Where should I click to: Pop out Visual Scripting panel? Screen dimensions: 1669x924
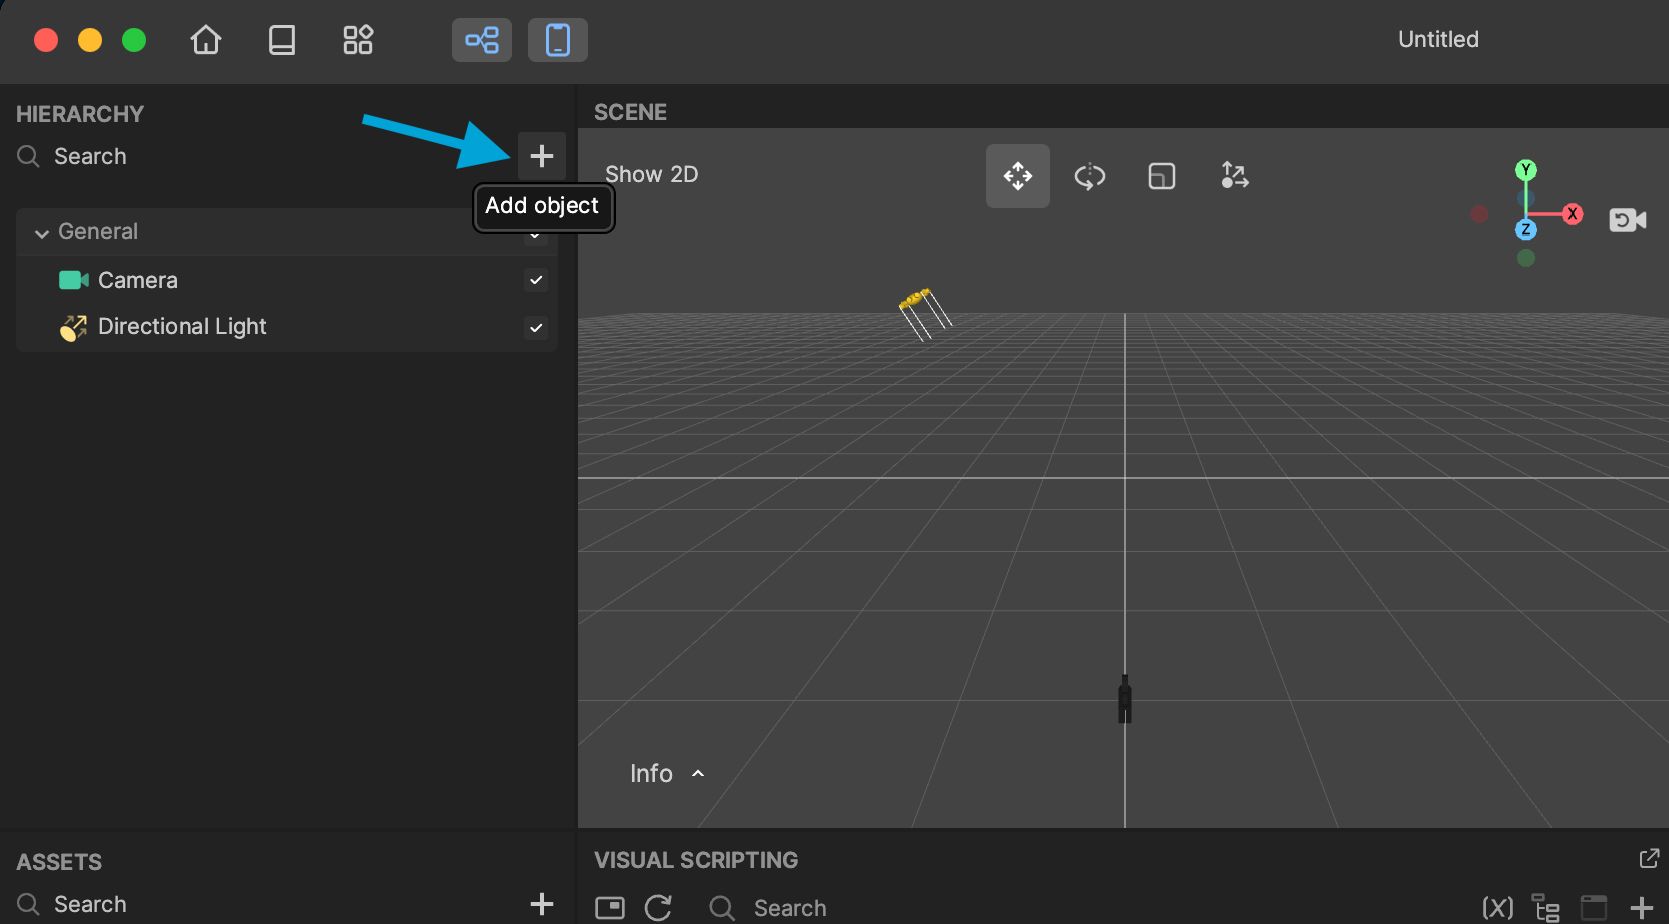(1649, 858)
